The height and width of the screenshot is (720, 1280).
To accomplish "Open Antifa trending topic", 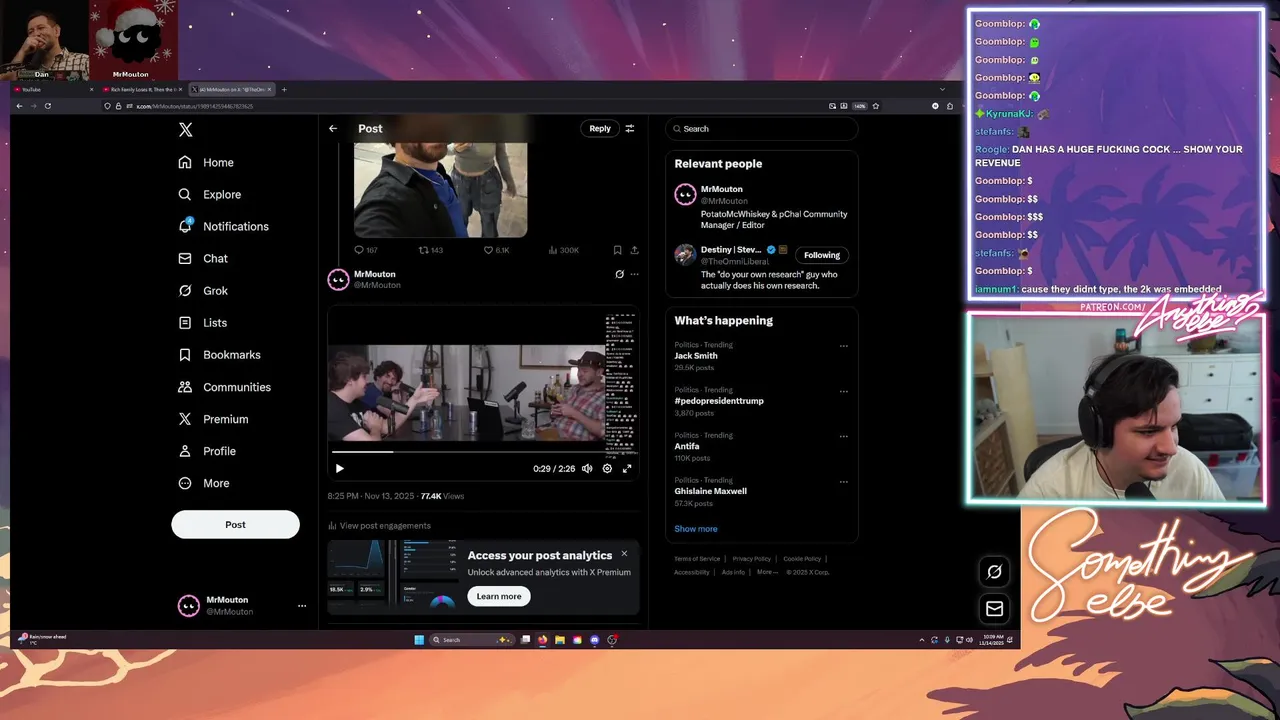I will click(687, 446).
